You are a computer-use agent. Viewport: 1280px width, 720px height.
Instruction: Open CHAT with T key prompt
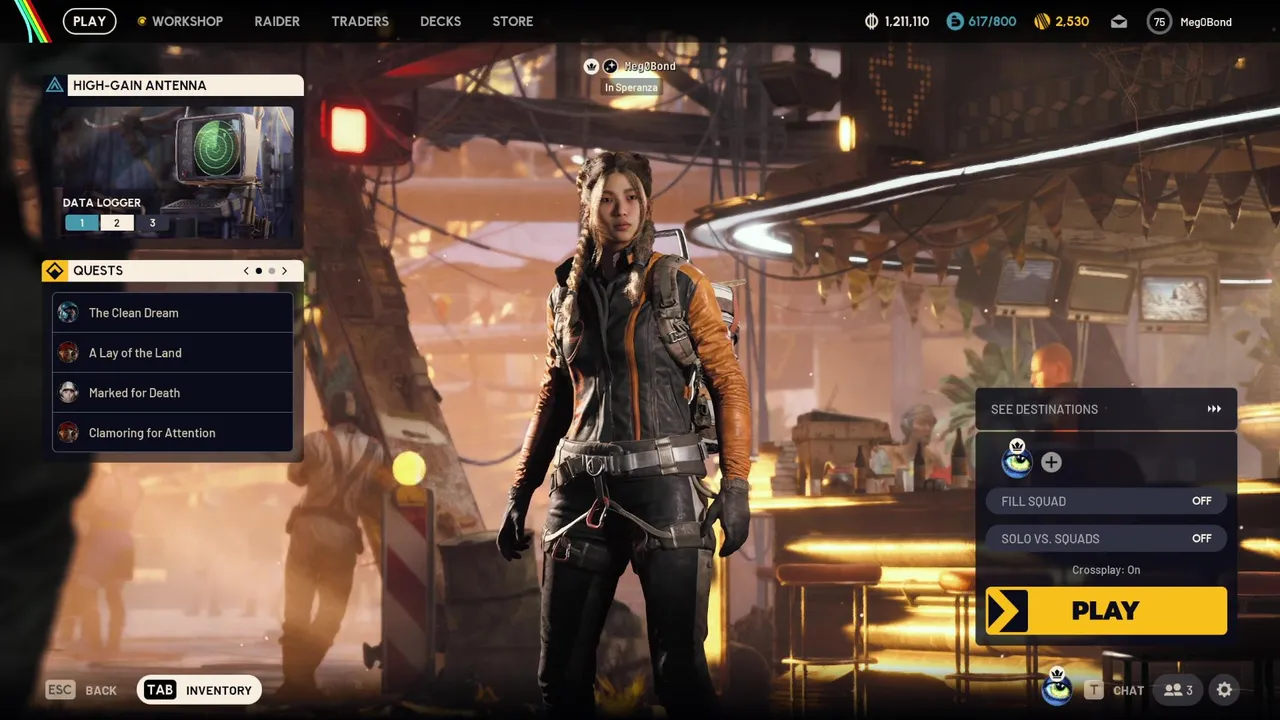point(1114,690)
